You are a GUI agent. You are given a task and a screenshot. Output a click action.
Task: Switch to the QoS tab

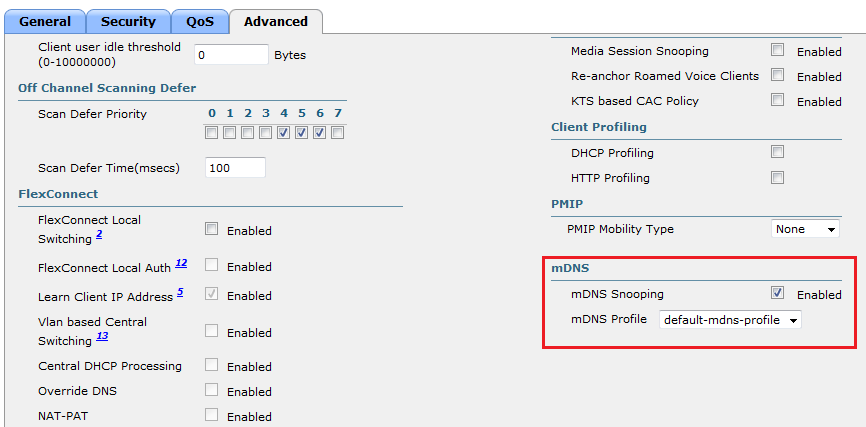coord(199,21)
